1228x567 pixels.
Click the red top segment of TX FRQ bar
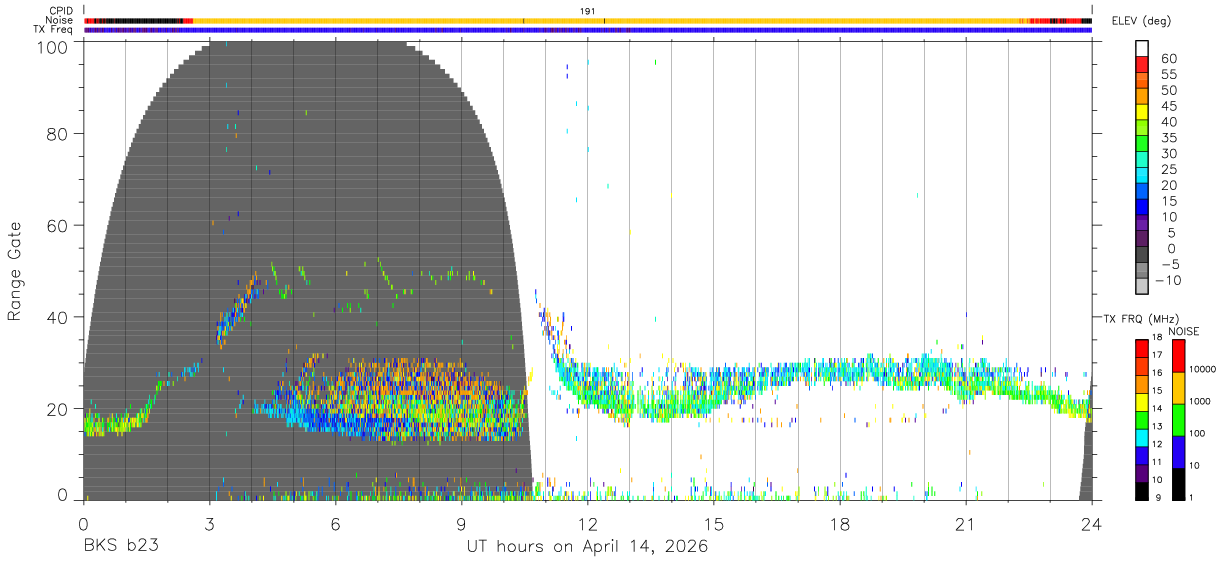(1142, 348)
